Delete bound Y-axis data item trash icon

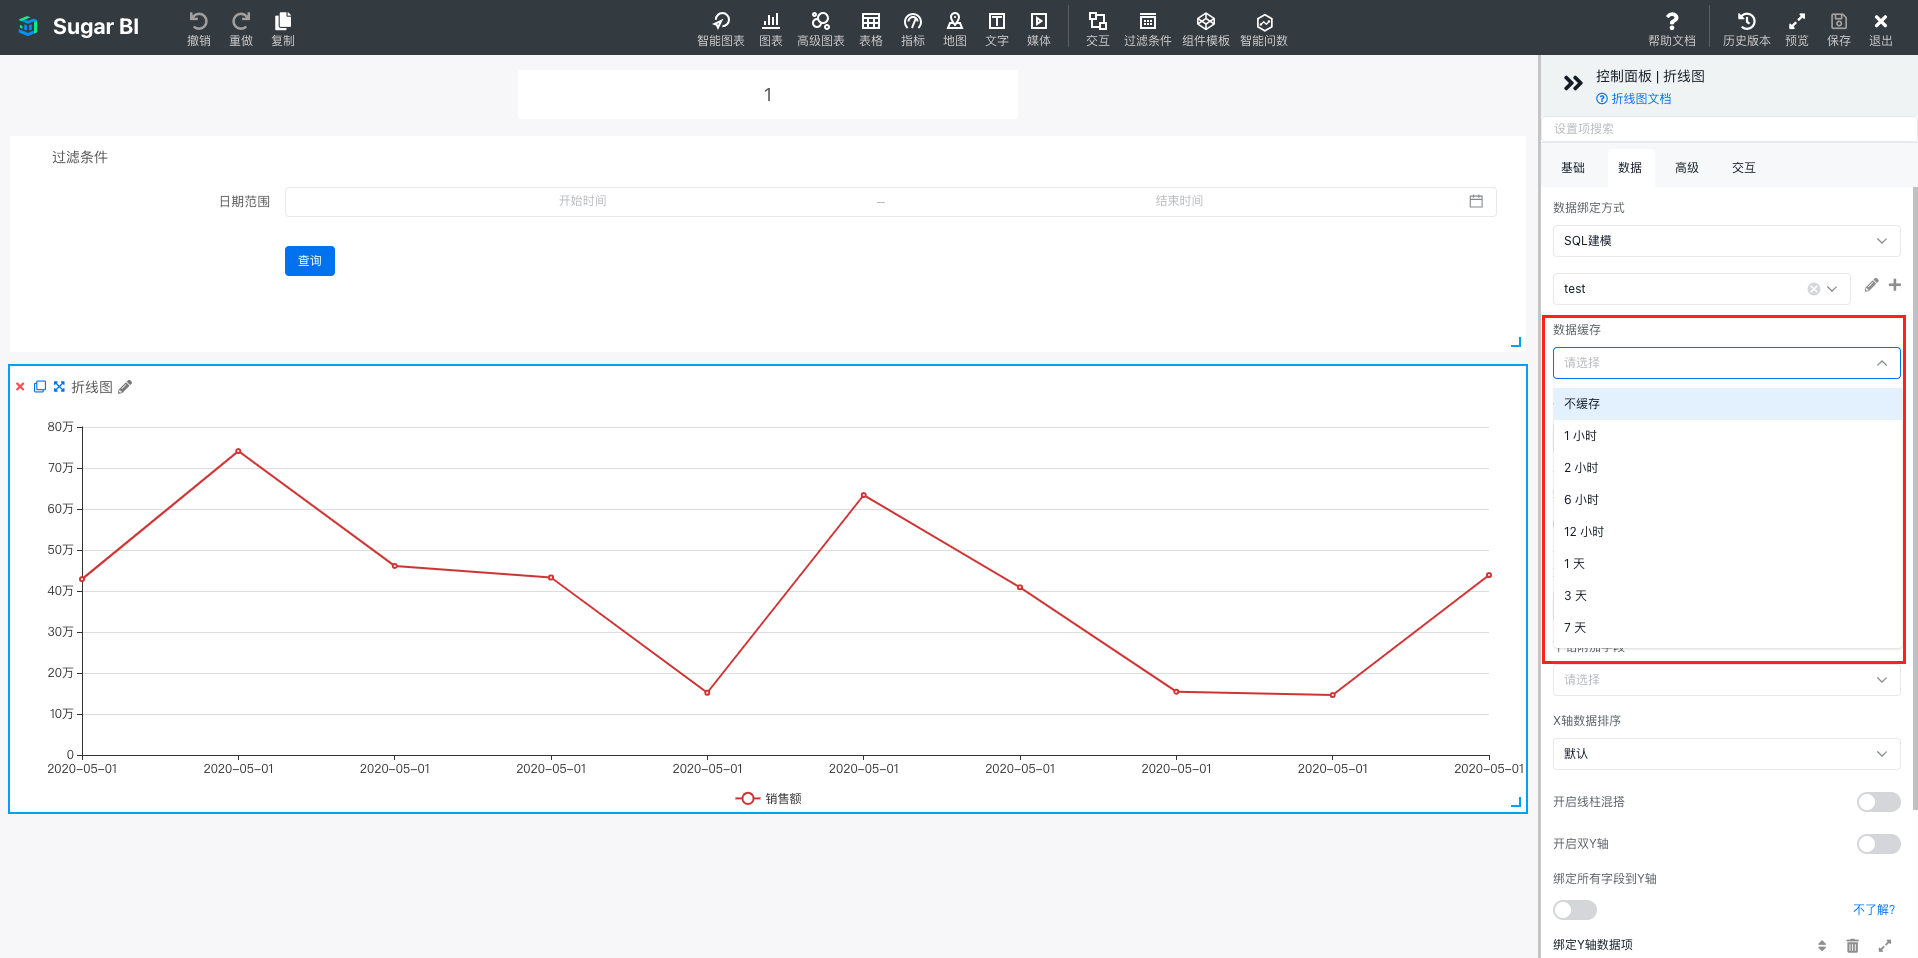click(x=1852, y=945)
